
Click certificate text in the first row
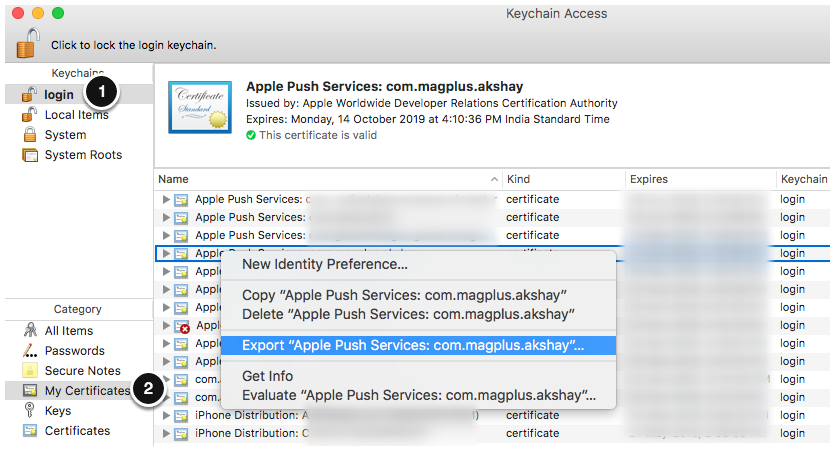pos(533,199)
